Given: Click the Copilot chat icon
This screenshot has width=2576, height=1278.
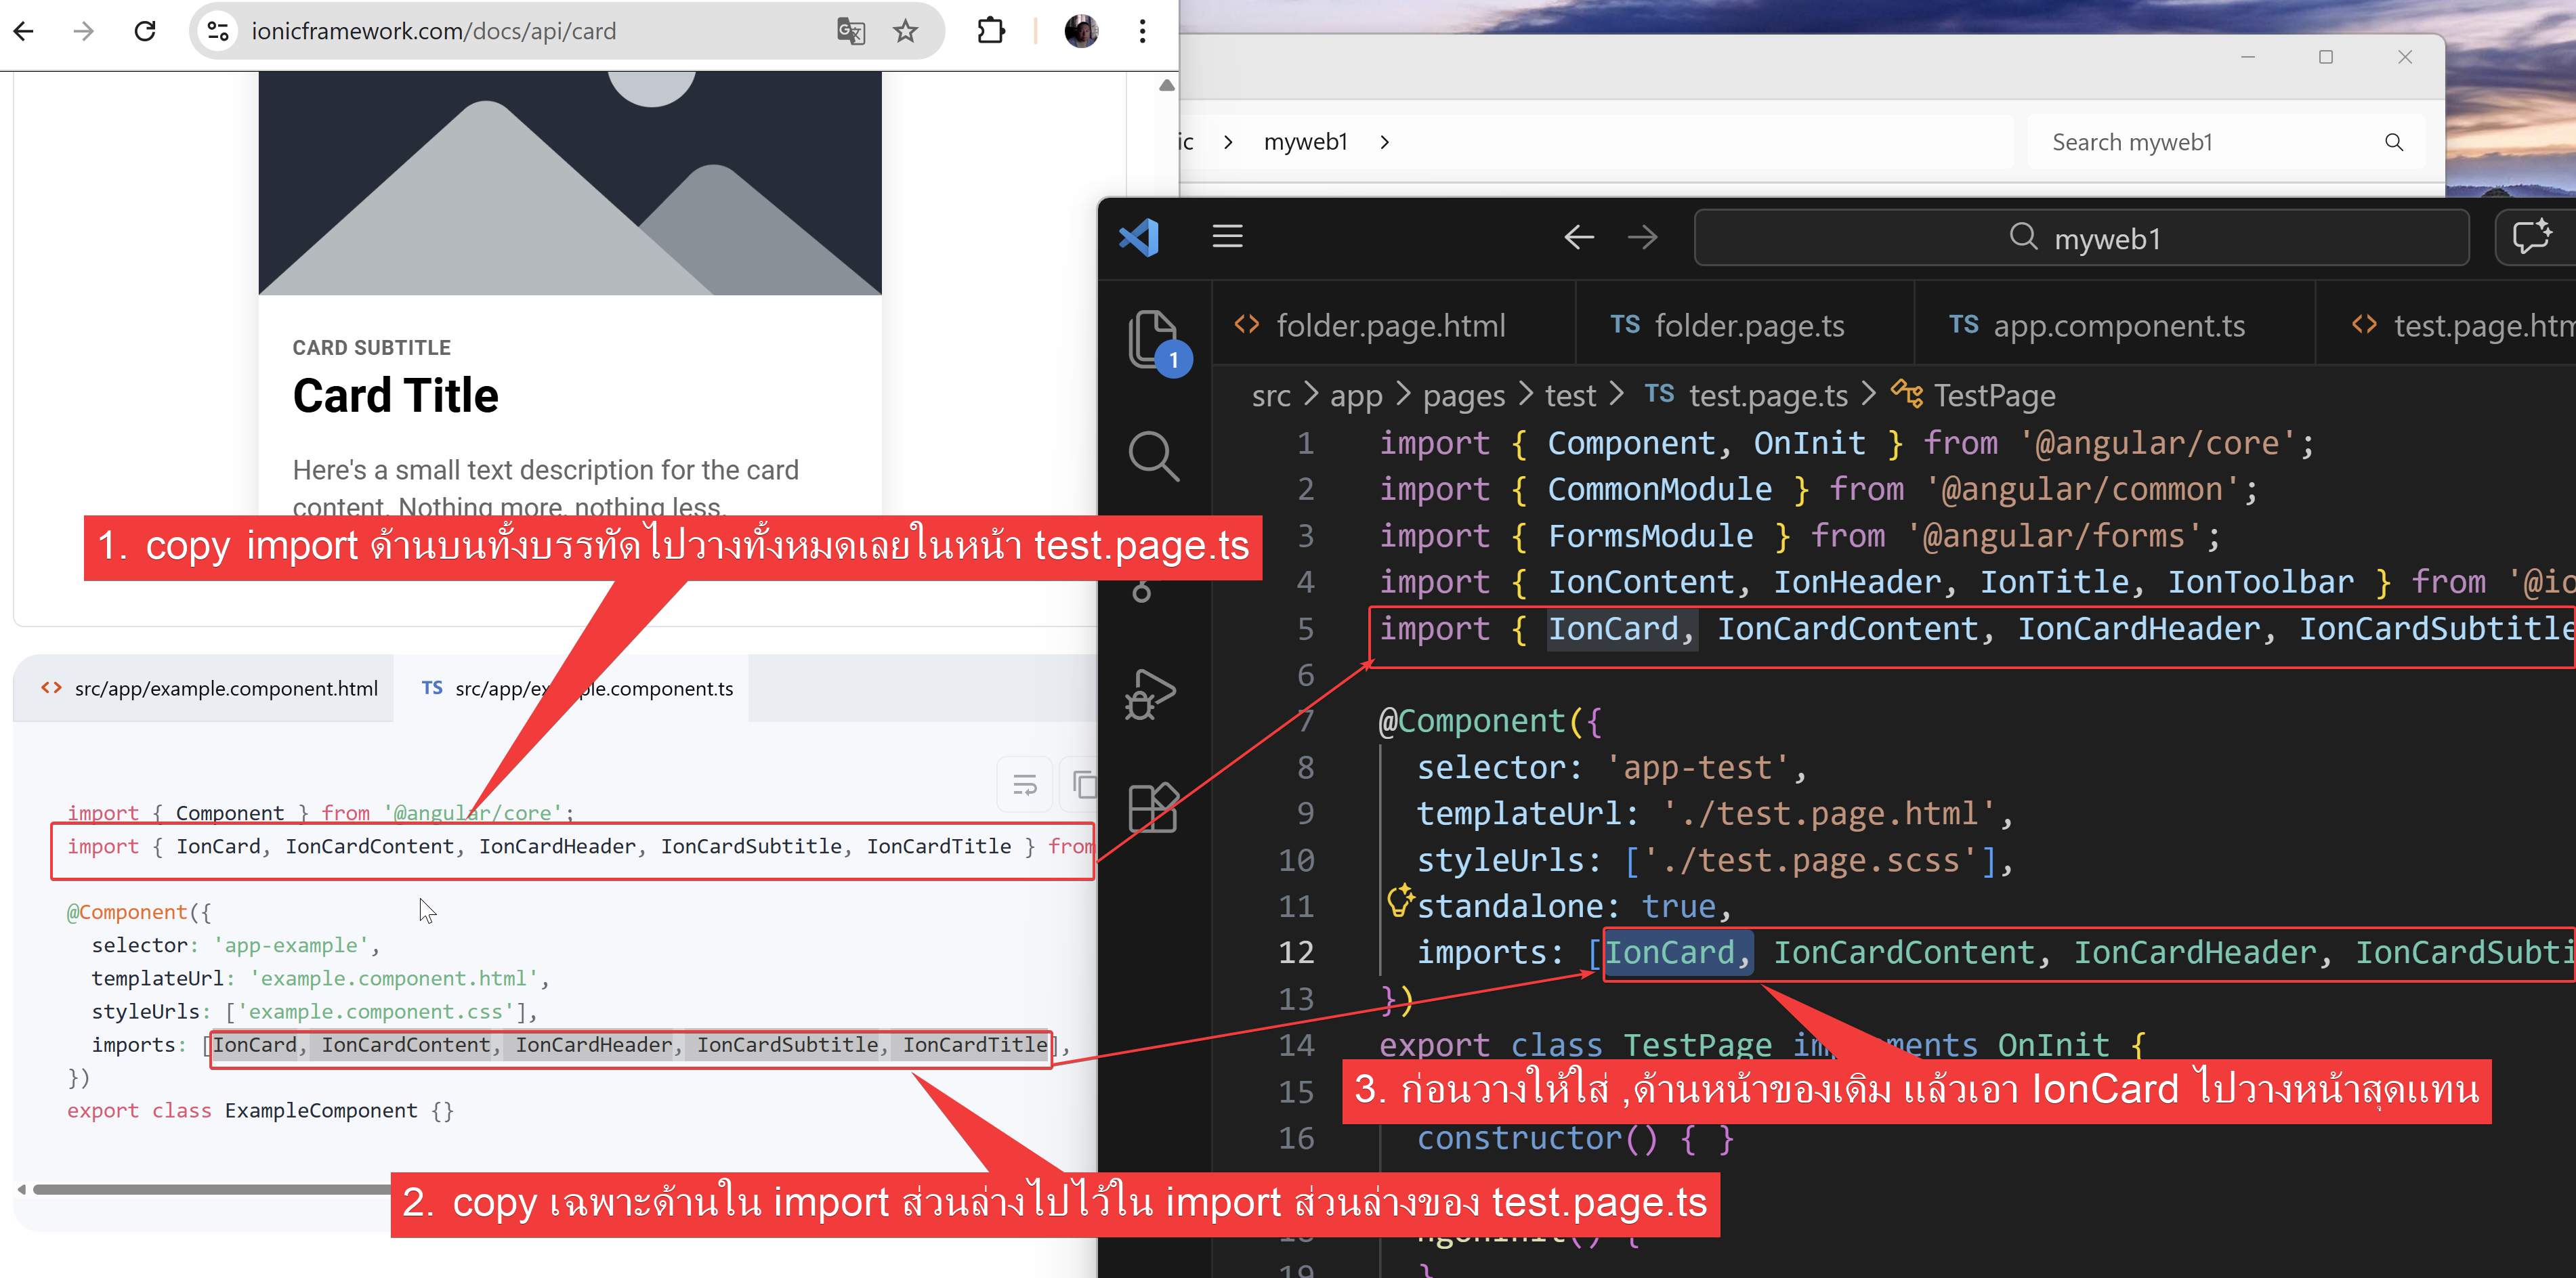Looking at the screenshot, I should (x=2532, y=237).
